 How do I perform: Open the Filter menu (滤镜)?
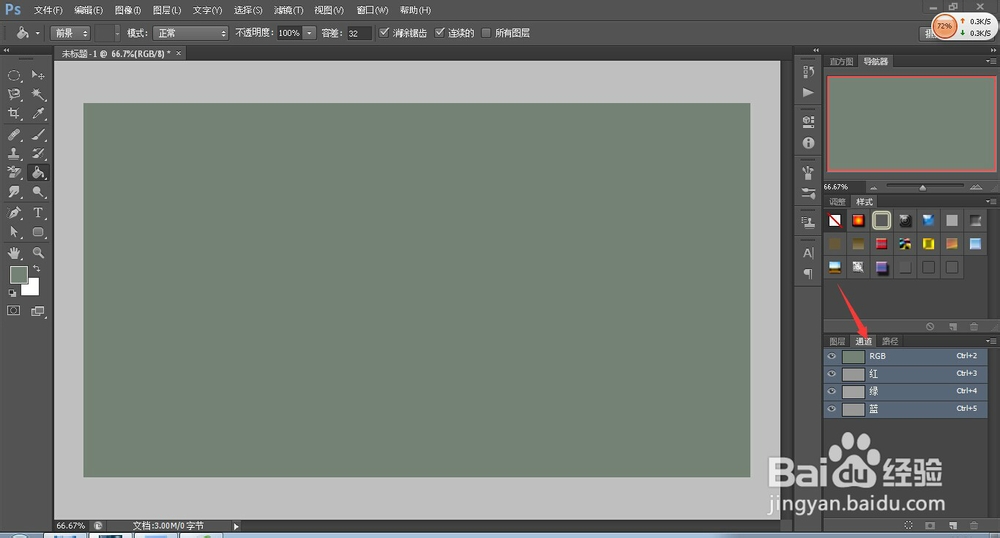point(288,10)
